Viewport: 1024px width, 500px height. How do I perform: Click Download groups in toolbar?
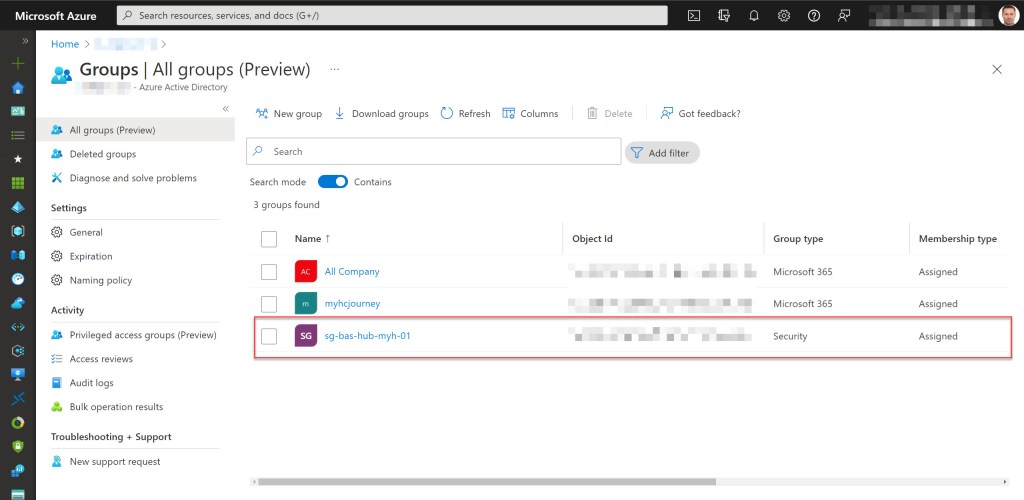click(381, 114)
